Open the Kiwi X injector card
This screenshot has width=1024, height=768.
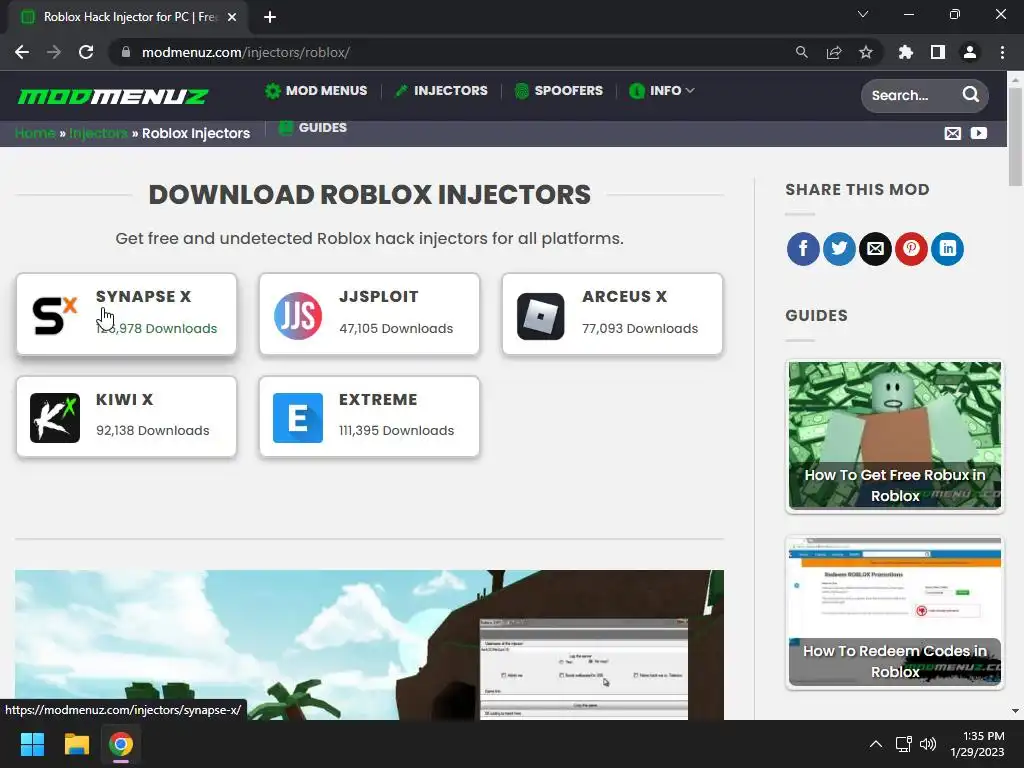tap(126, 417)
